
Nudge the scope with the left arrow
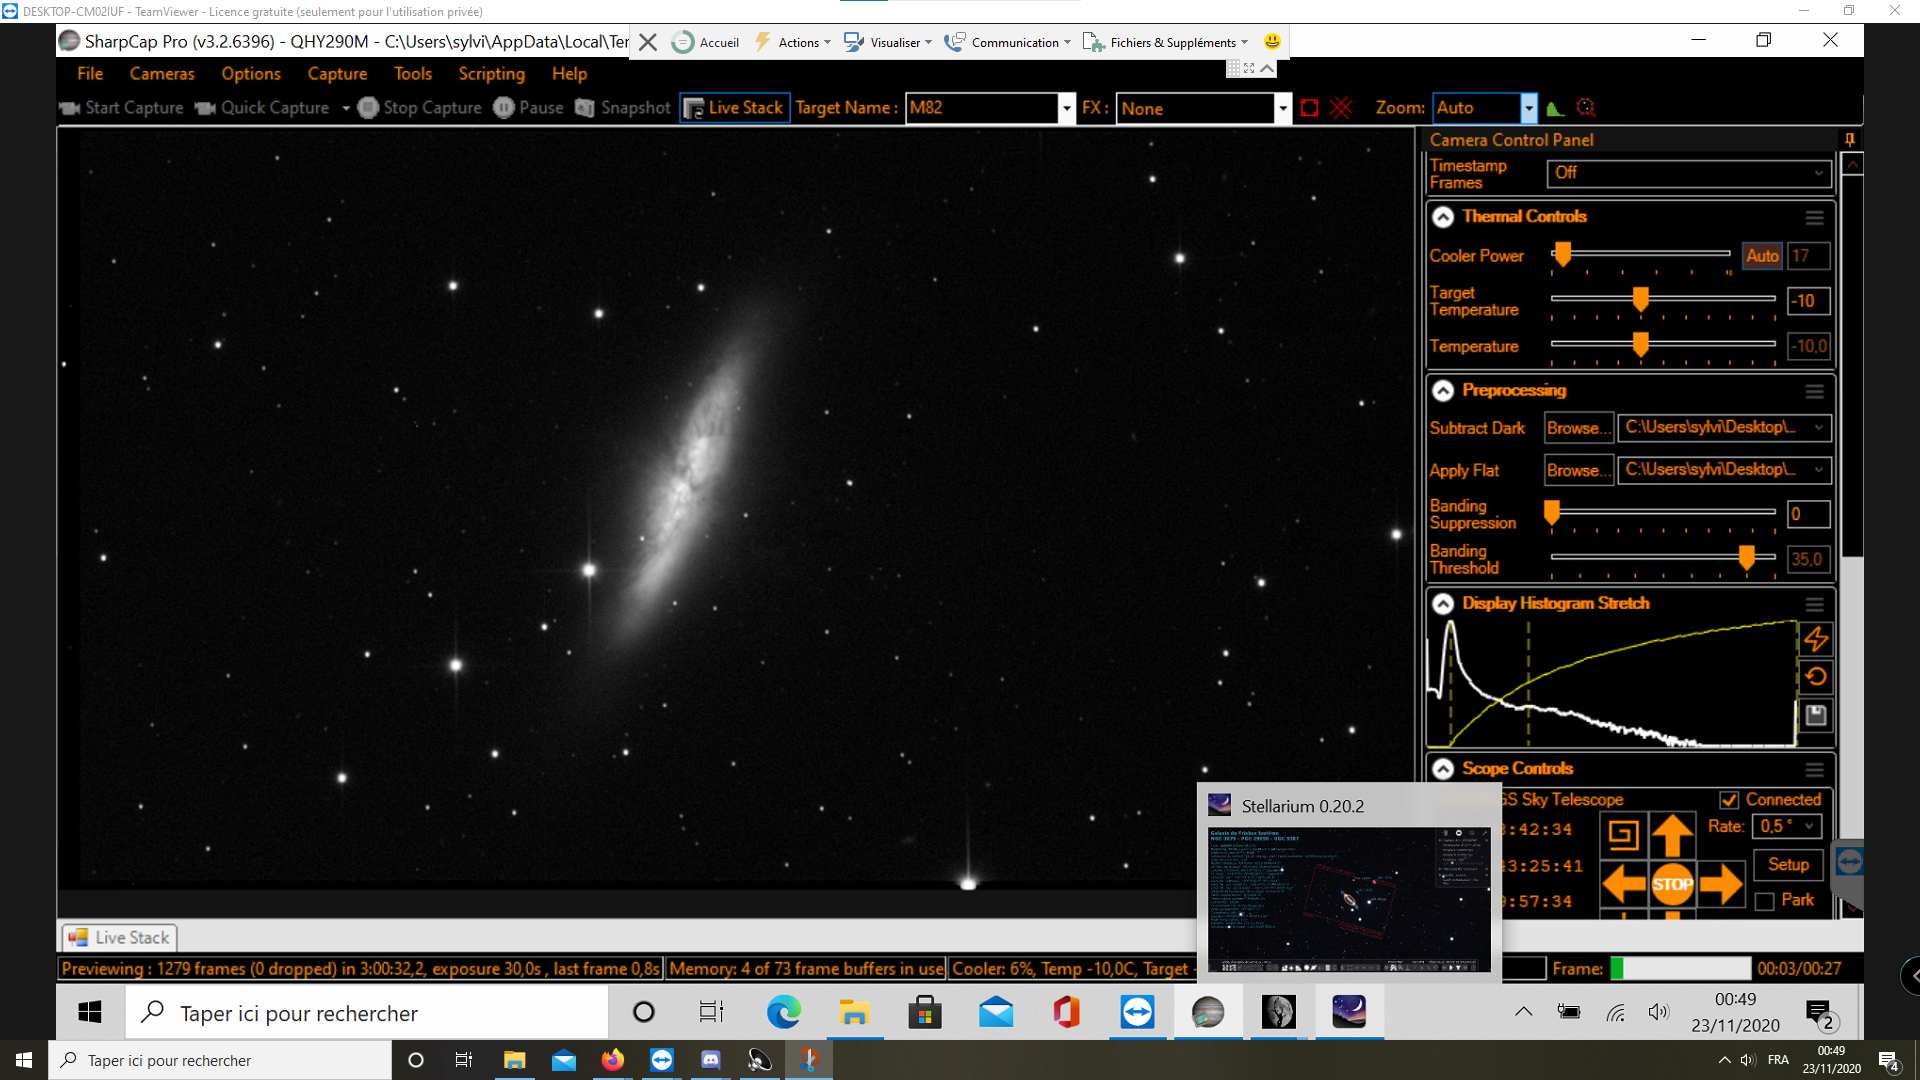1623,884
